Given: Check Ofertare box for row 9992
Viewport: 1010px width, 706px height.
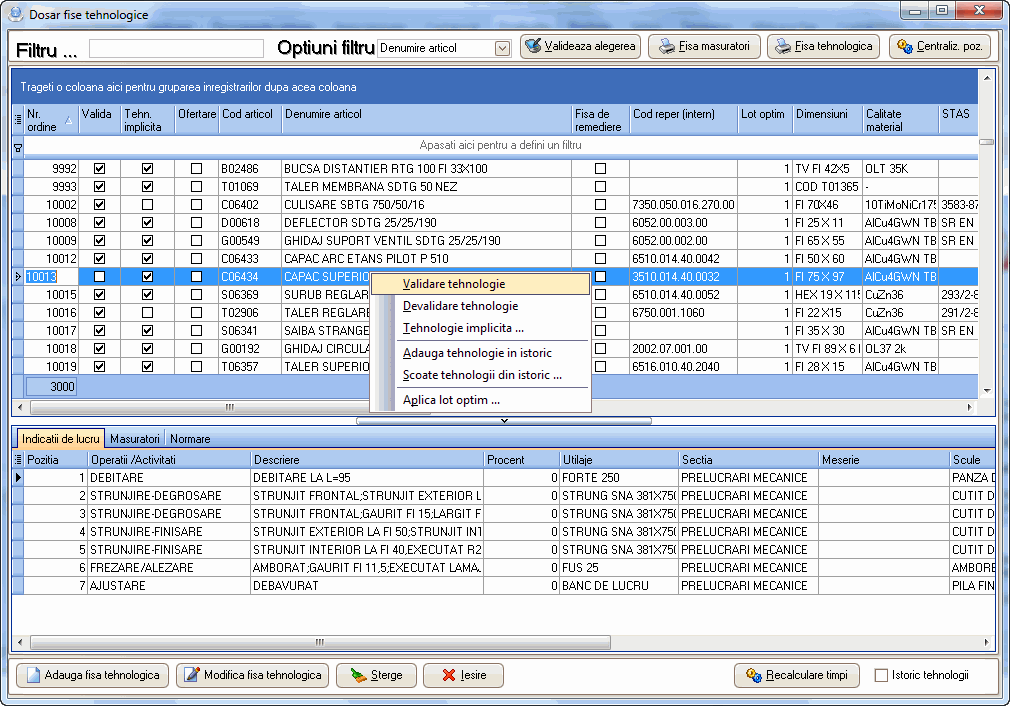Looking at the screenshot, I should point(197,169).
